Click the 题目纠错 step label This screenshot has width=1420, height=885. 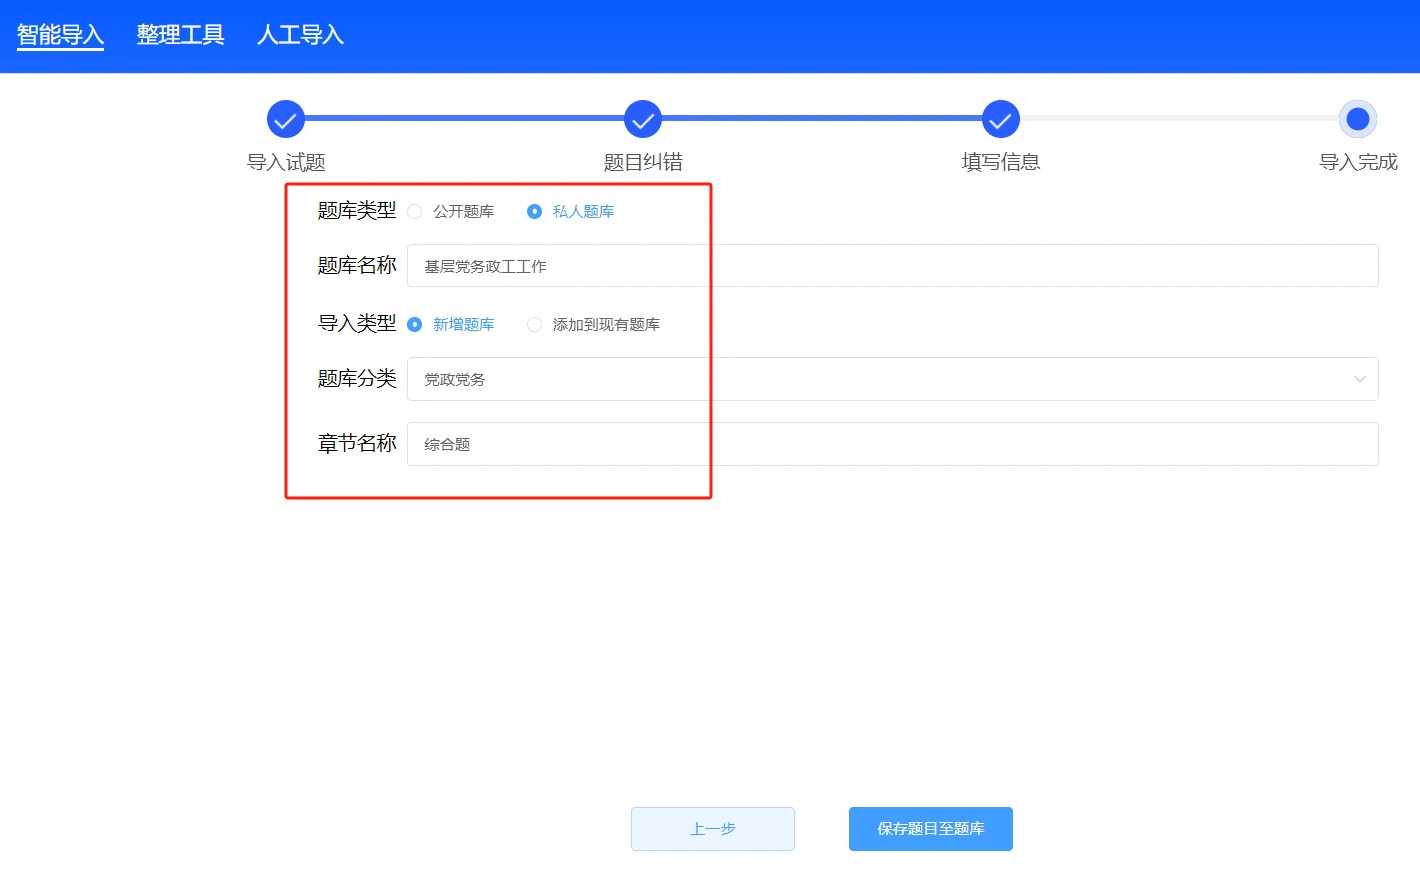click(x=643, y=162)
